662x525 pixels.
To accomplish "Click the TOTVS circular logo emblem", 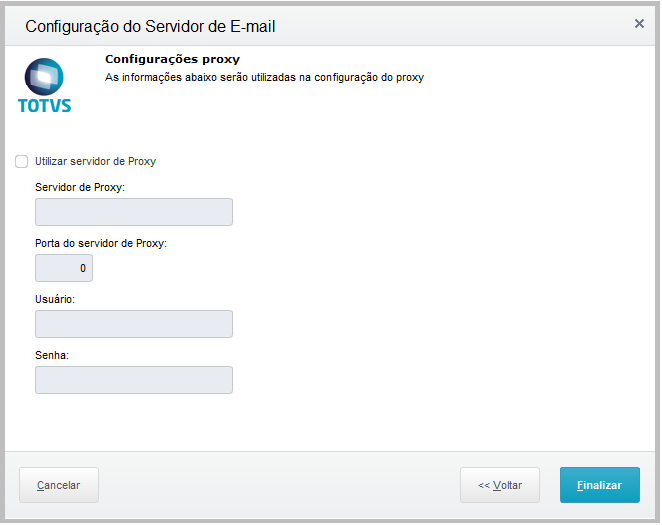I will click(44, 74).
